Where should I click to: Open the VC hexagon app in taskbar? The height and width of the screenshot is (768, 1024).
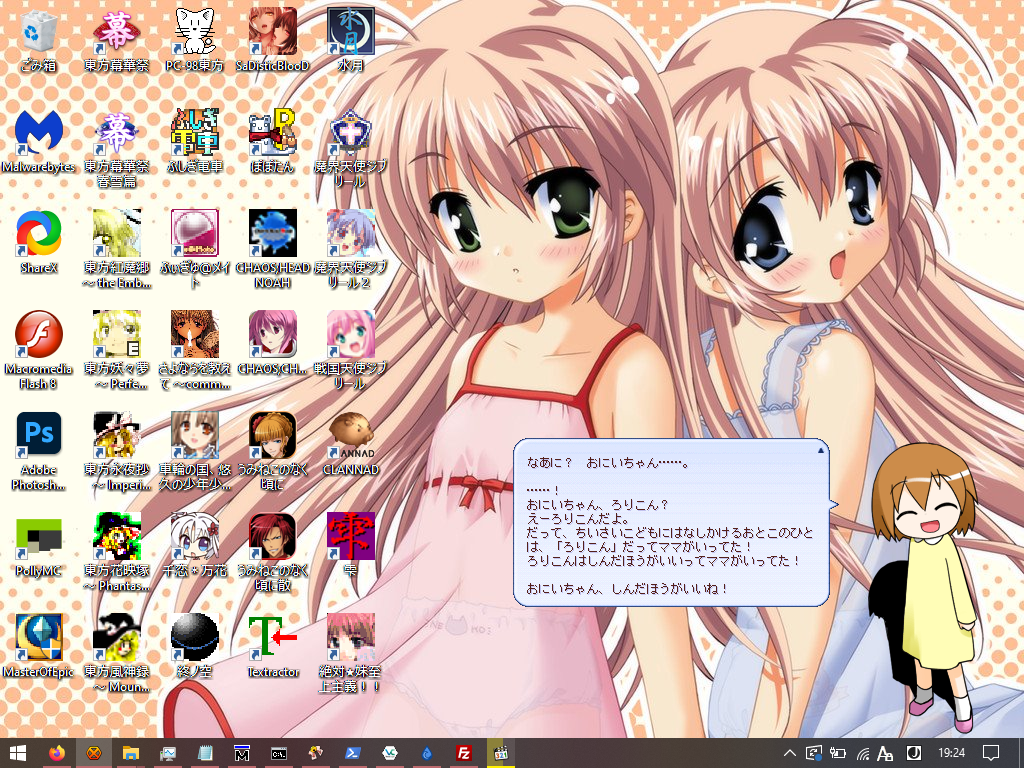(x=390, y=753)
